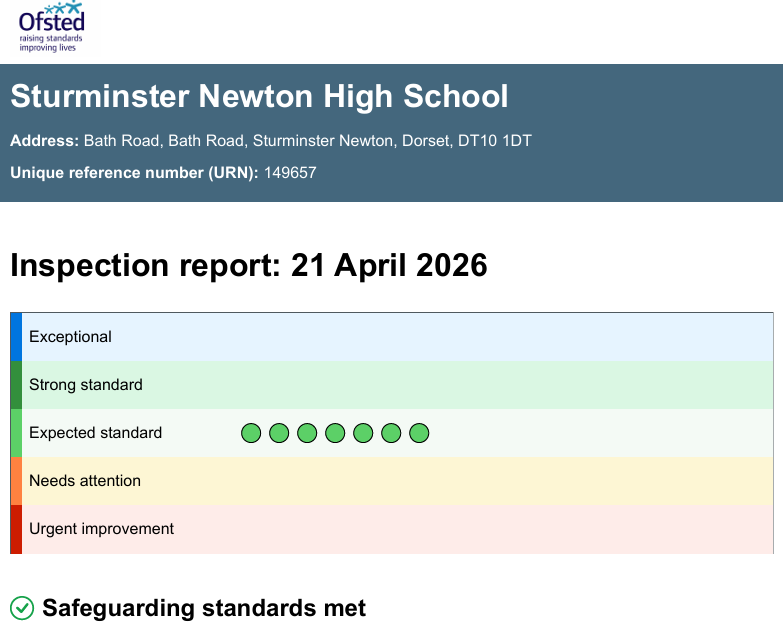Select the Exceptional grade row
The width and height of the screenshot is (783, 633).
point(392,337)
